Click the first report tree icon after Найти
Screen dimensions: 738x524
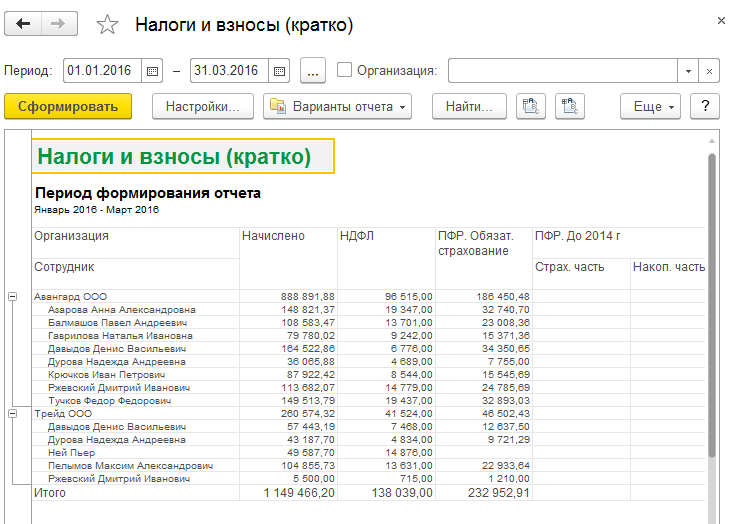tap(531, 106)
